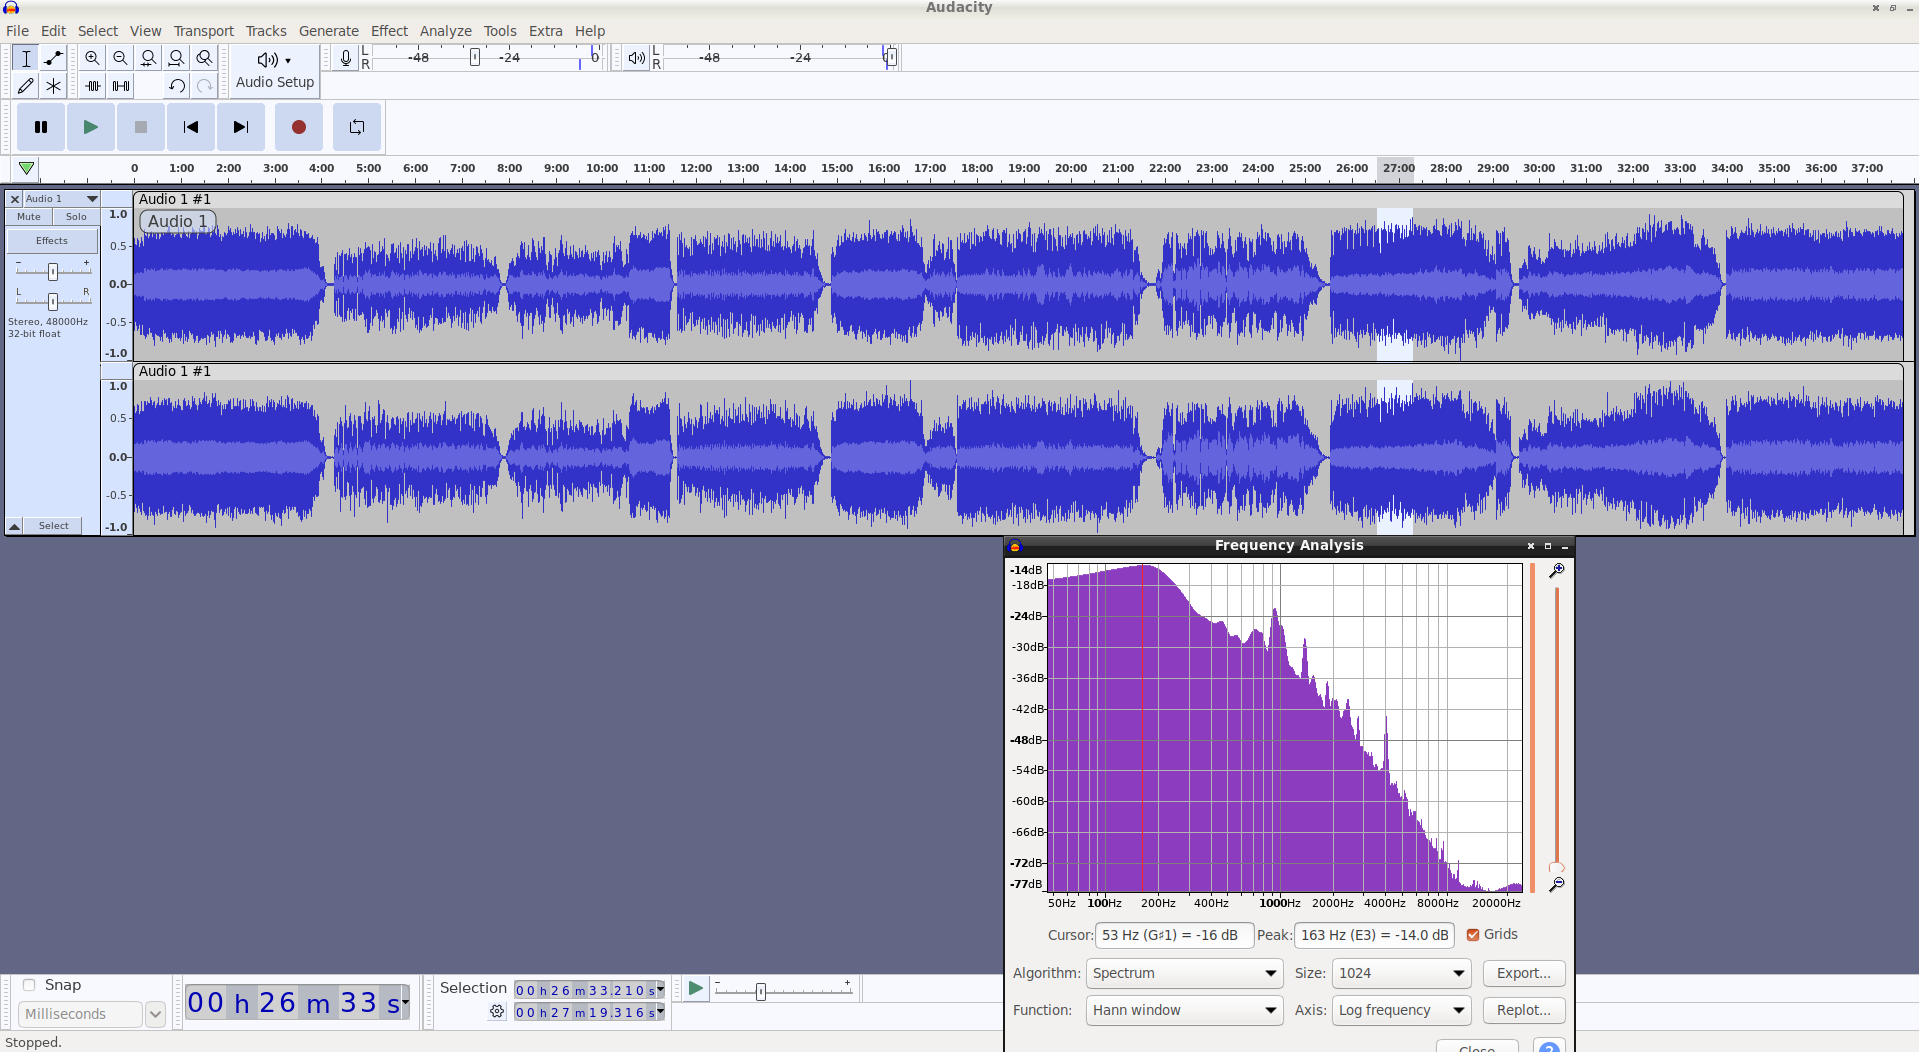Open the Function Hann window dropdown
This screenshot has width=1919, height=1052.
(1185, 1010)
